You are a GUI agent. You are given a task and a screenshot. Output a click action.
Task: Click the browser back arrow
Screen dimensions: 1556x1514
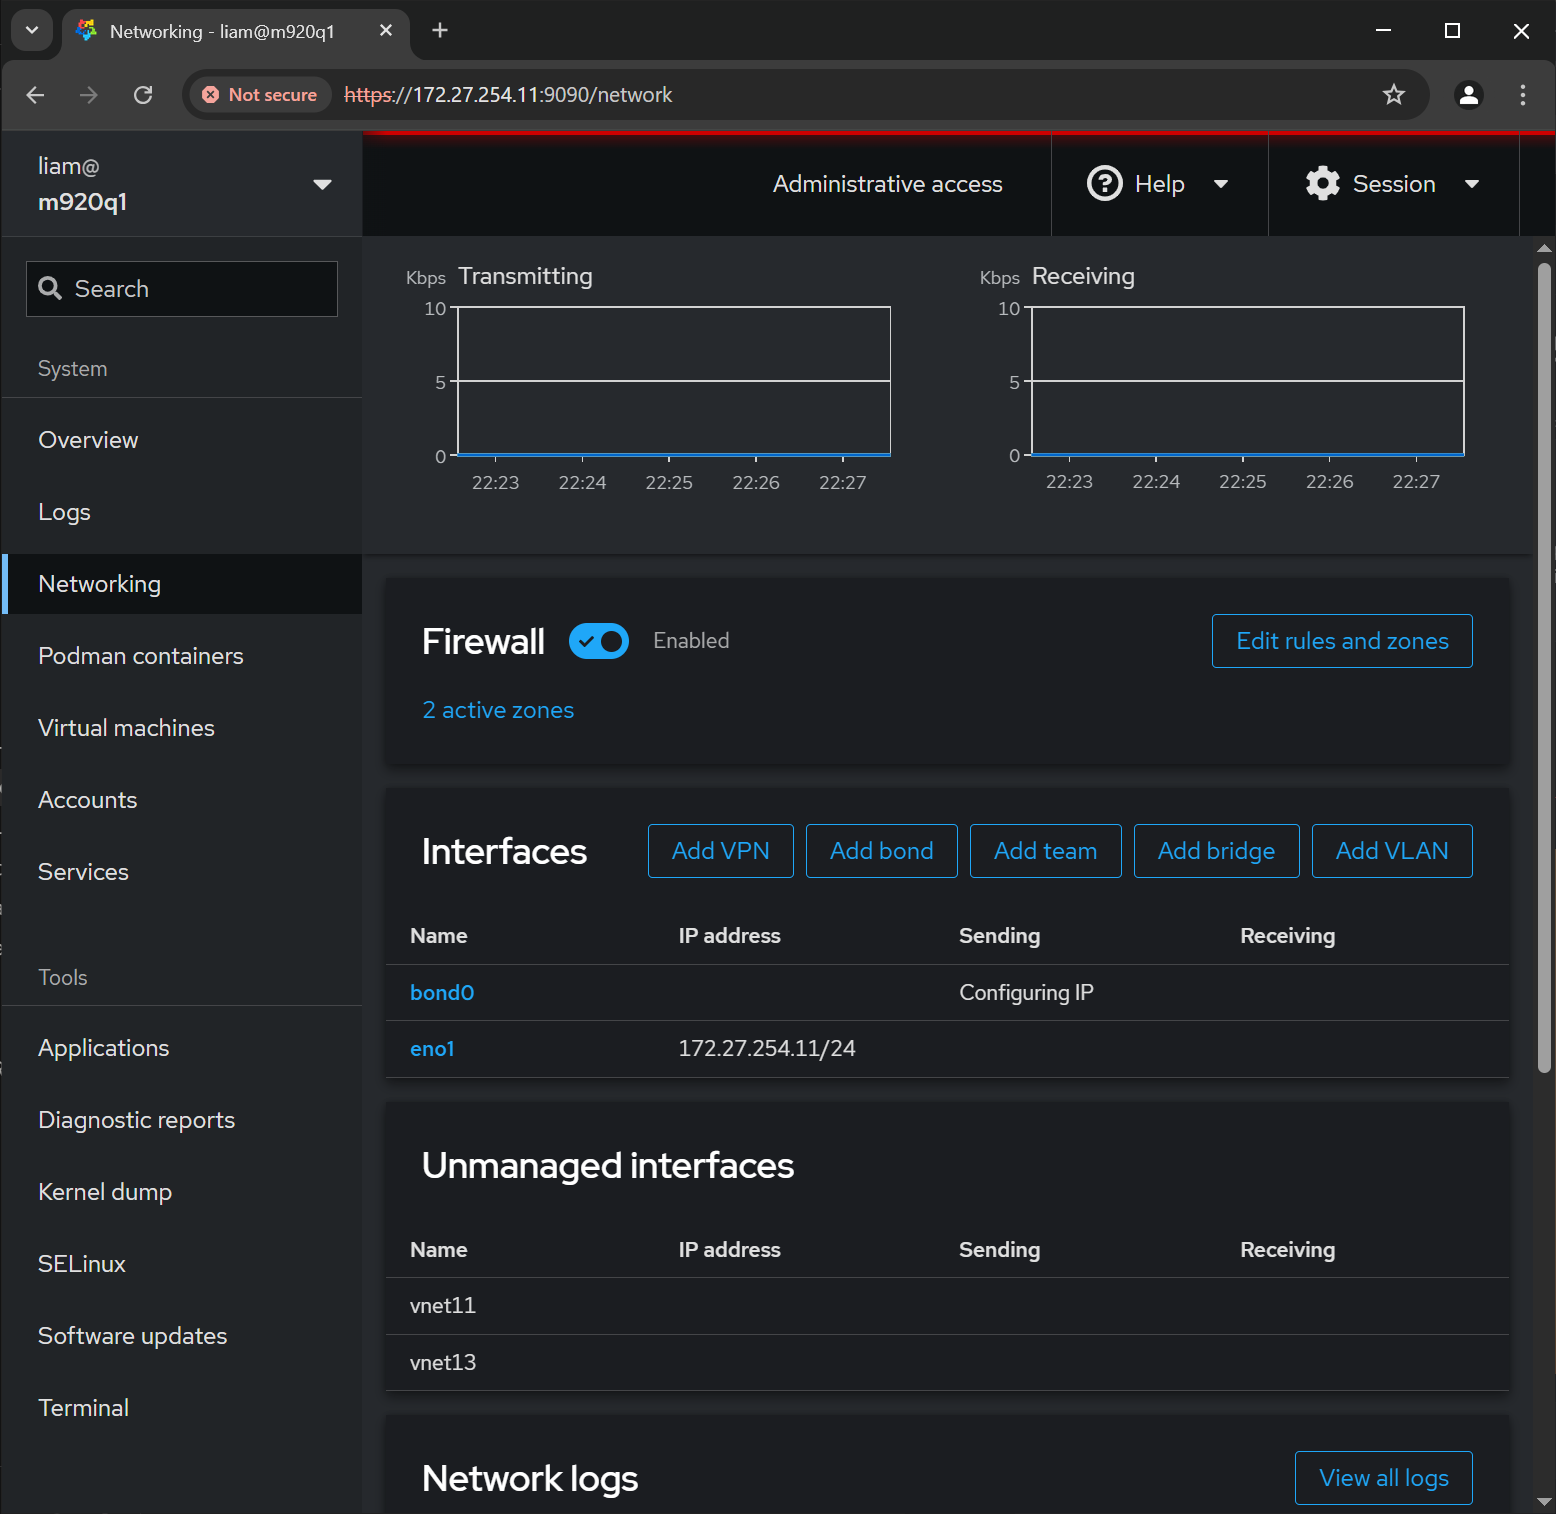click(36, 95)
